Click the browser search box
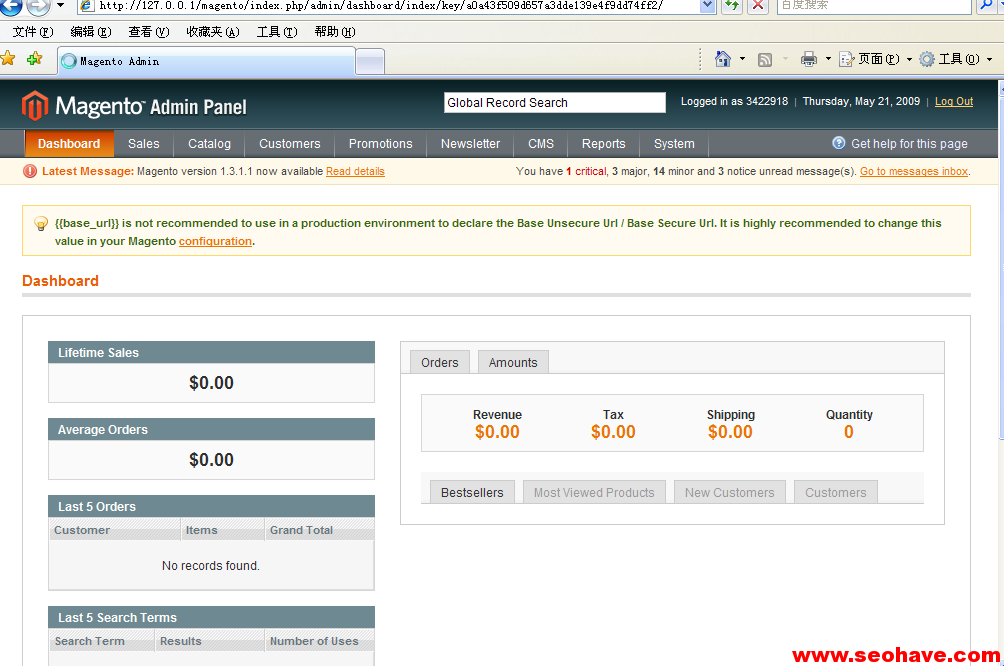Viewport: 1004px width, 666px height. (x=874, y=6)
